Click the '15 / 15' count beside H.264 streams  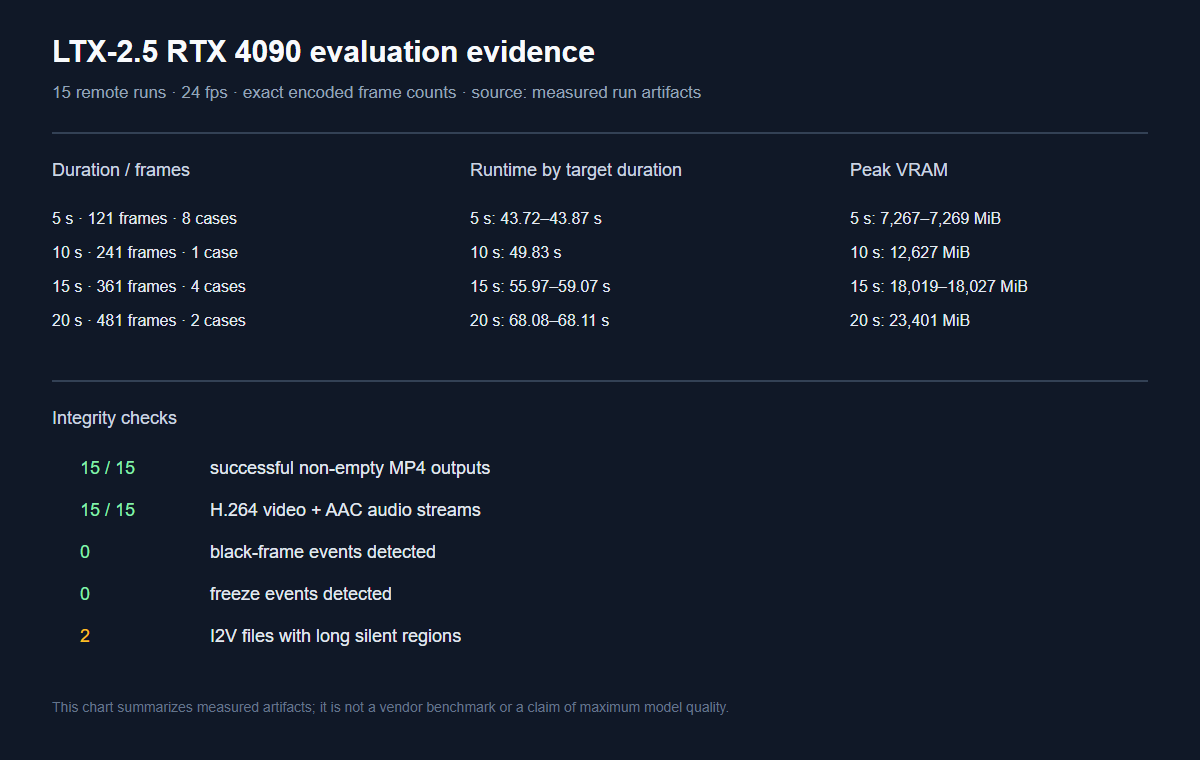tap(108, 510)
